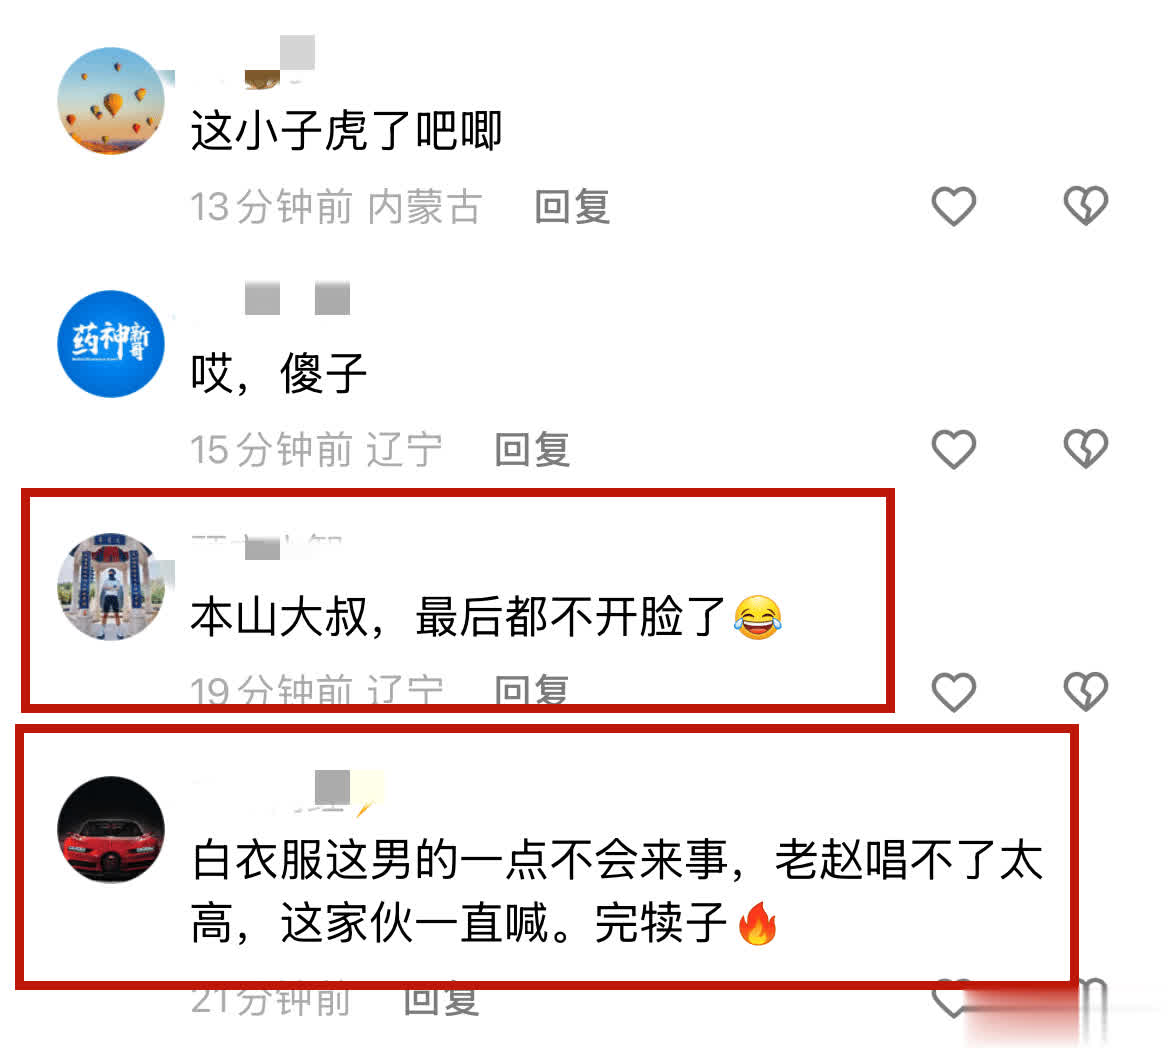Like the comment 这小子虎了吧唧
Image resolution: width=1170 pixels, height=1051 pixels.
pos(954,206)
